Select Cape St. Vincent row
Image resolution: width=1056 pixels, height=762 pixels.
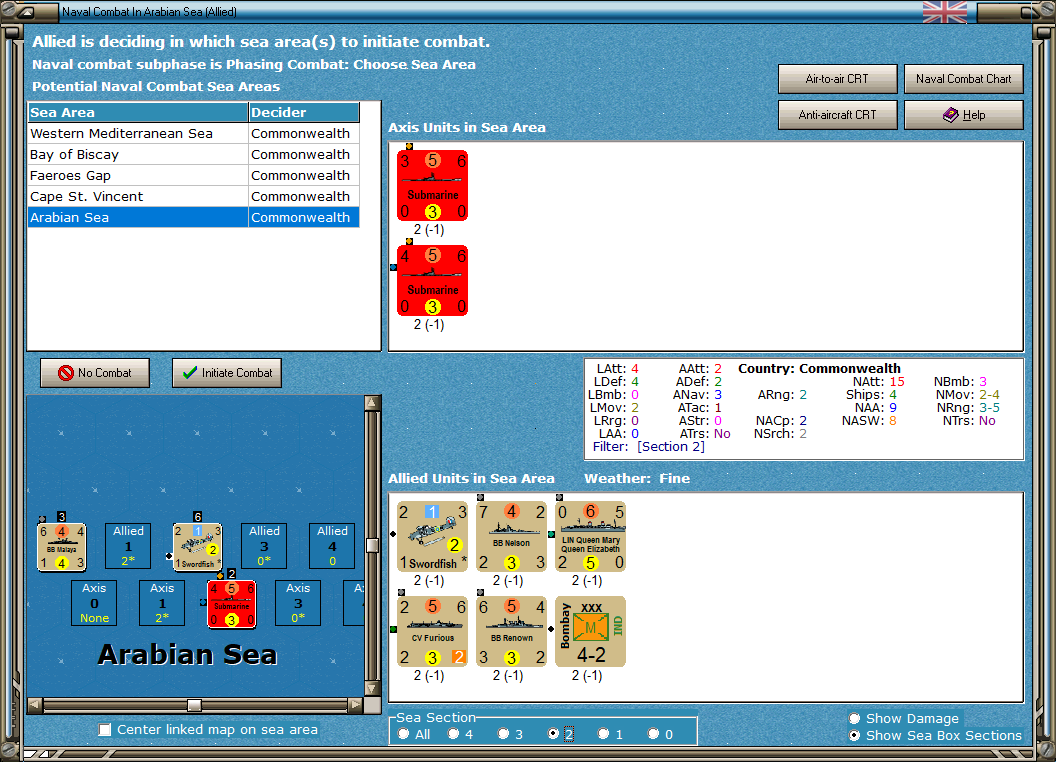point(193,196)
